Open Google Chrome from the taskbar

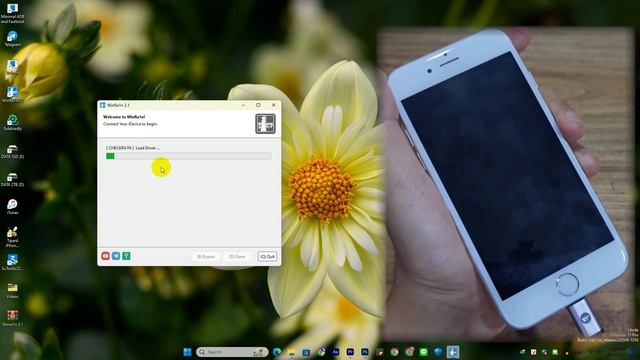[394, 352]
